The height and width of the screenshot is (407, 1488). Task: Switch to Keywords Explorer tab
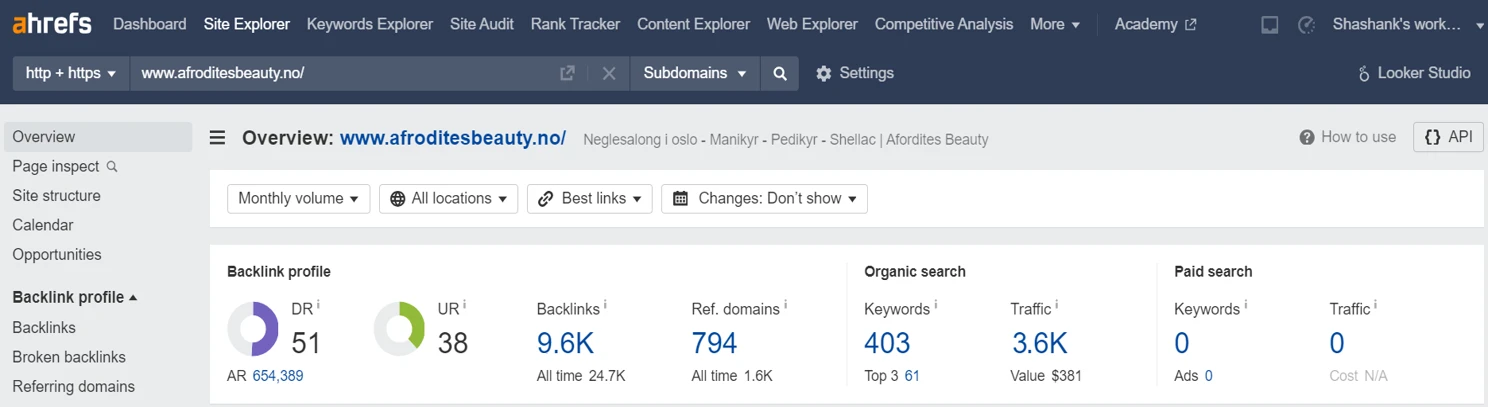[370, 24]
